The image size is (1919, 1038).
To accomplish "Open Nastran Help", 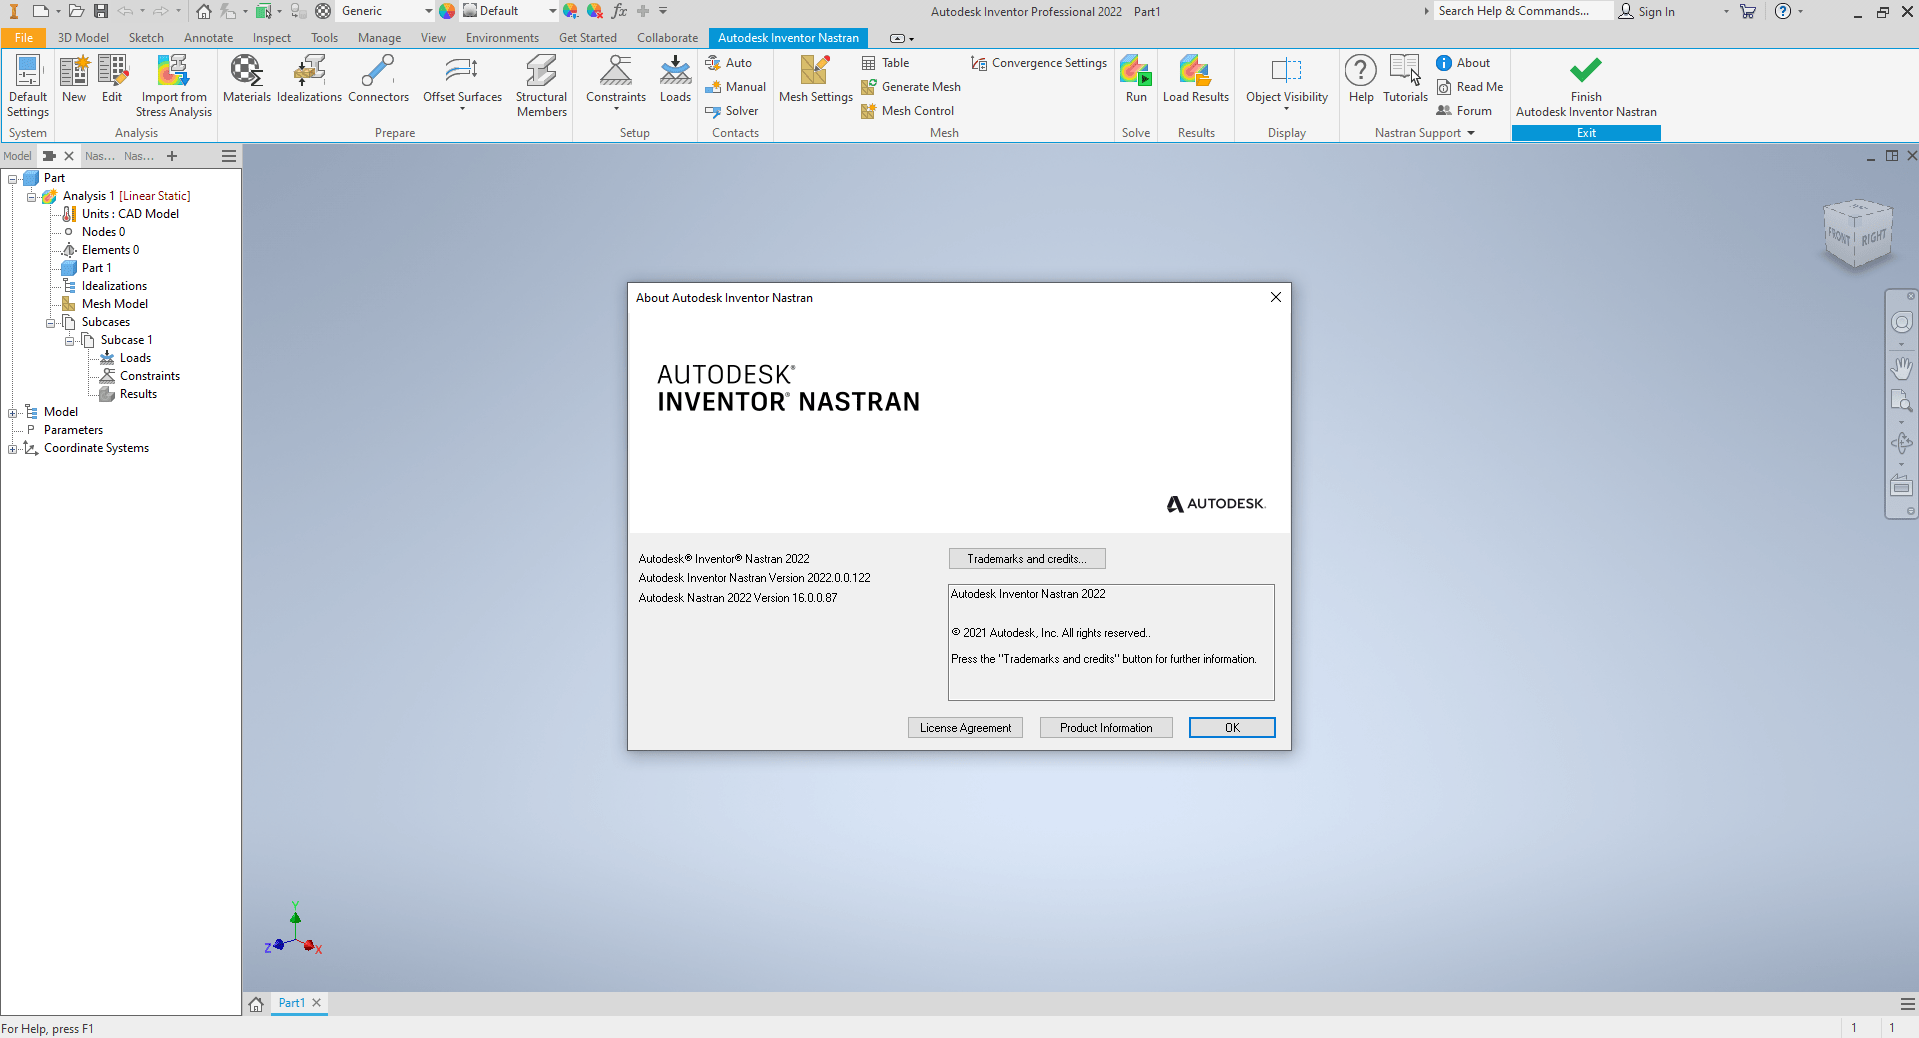I will pos(1361,80).
